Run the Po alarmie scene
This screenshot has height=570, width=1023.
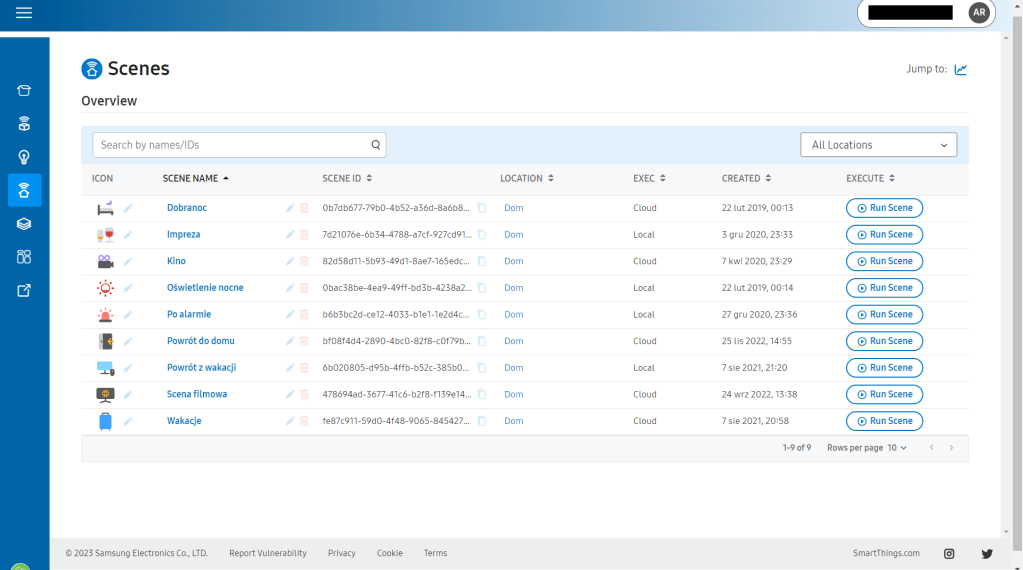(x=884, y=315)
